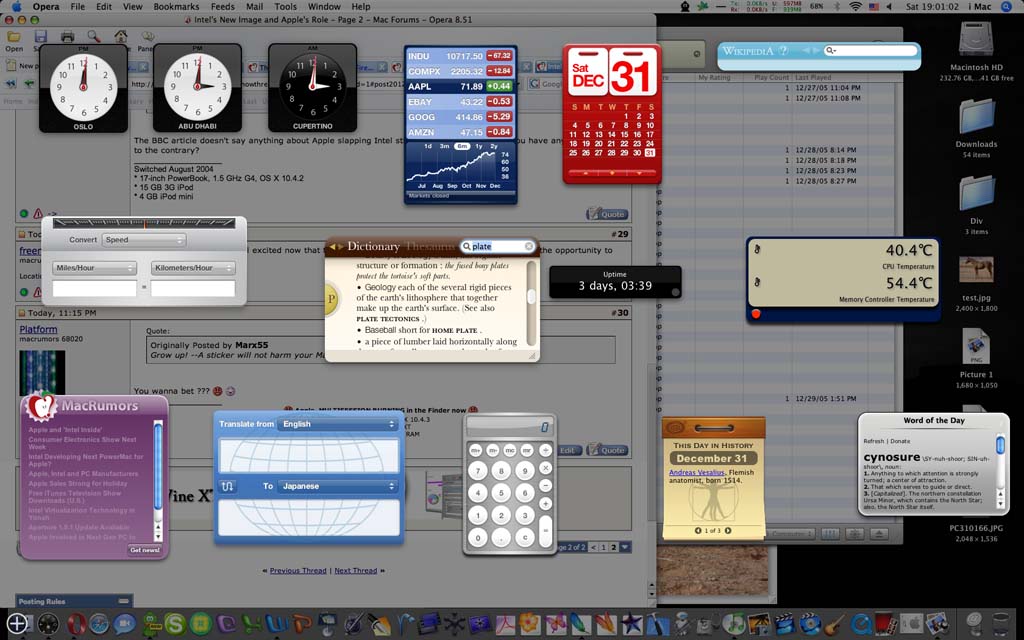Open the Kilometers/Hour unit dropdown
Screen dimensions: 1024x640
[x=193, y=268]
